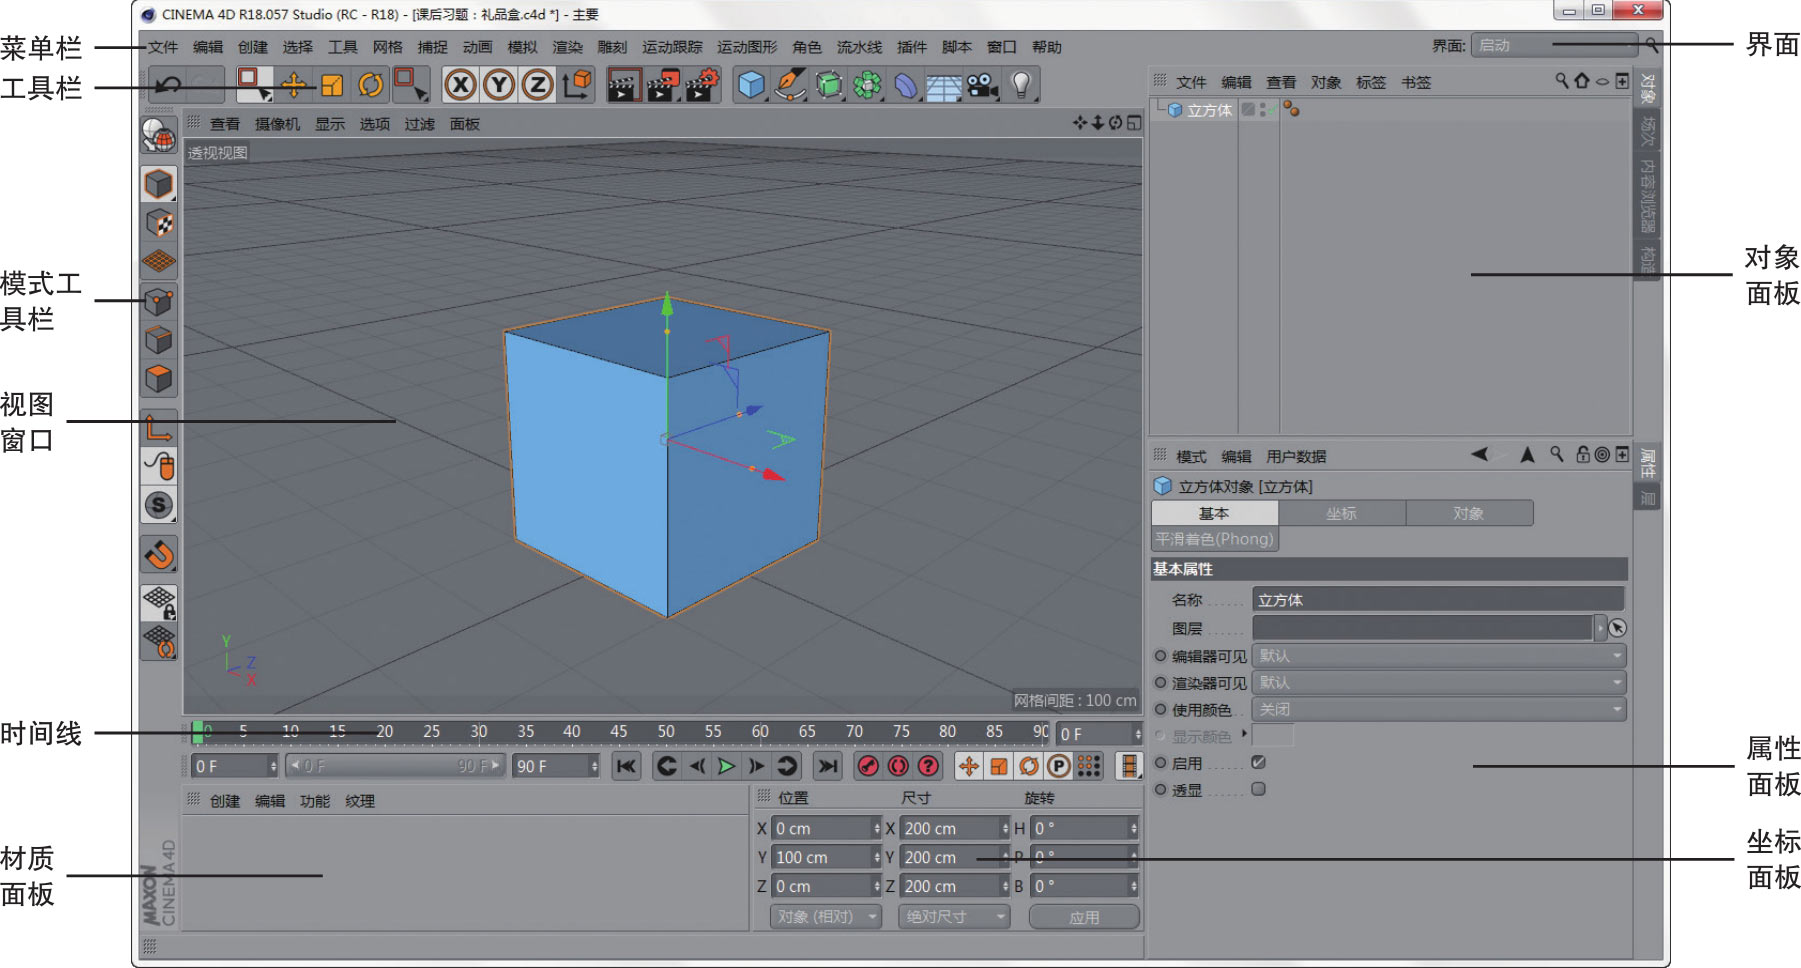Click the position Y 100 cm field
Screen dimensions: 1801x968
826,858
